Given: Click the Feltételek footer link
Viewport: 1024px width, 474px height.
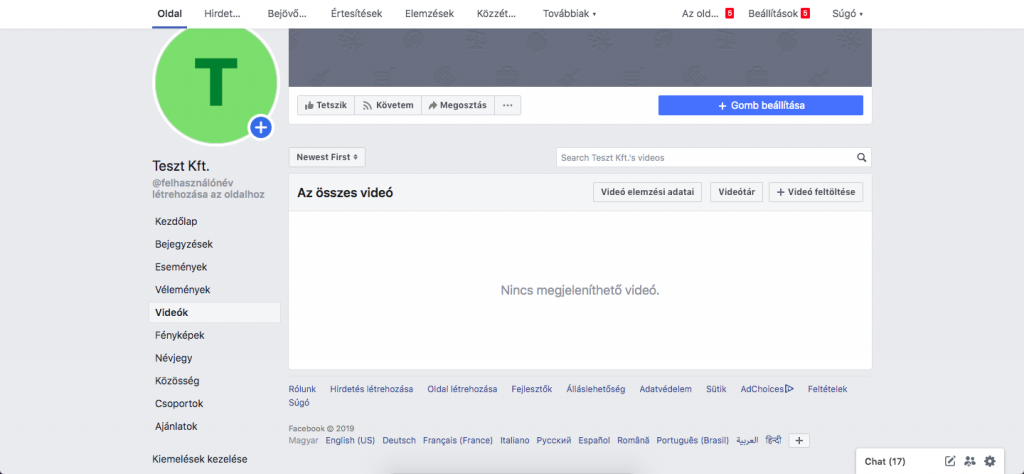Looking at the screenshot, I should point(827,389).
